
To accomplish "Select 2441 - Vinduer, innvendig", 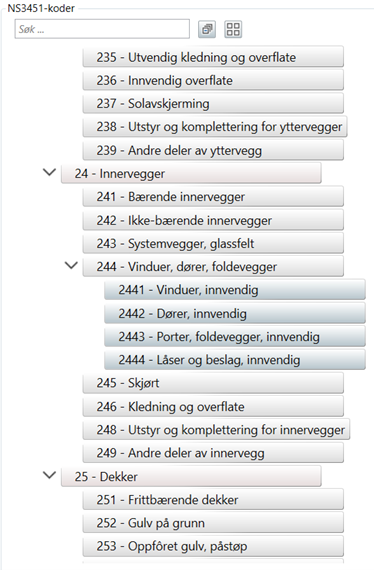I will [235, 290].
